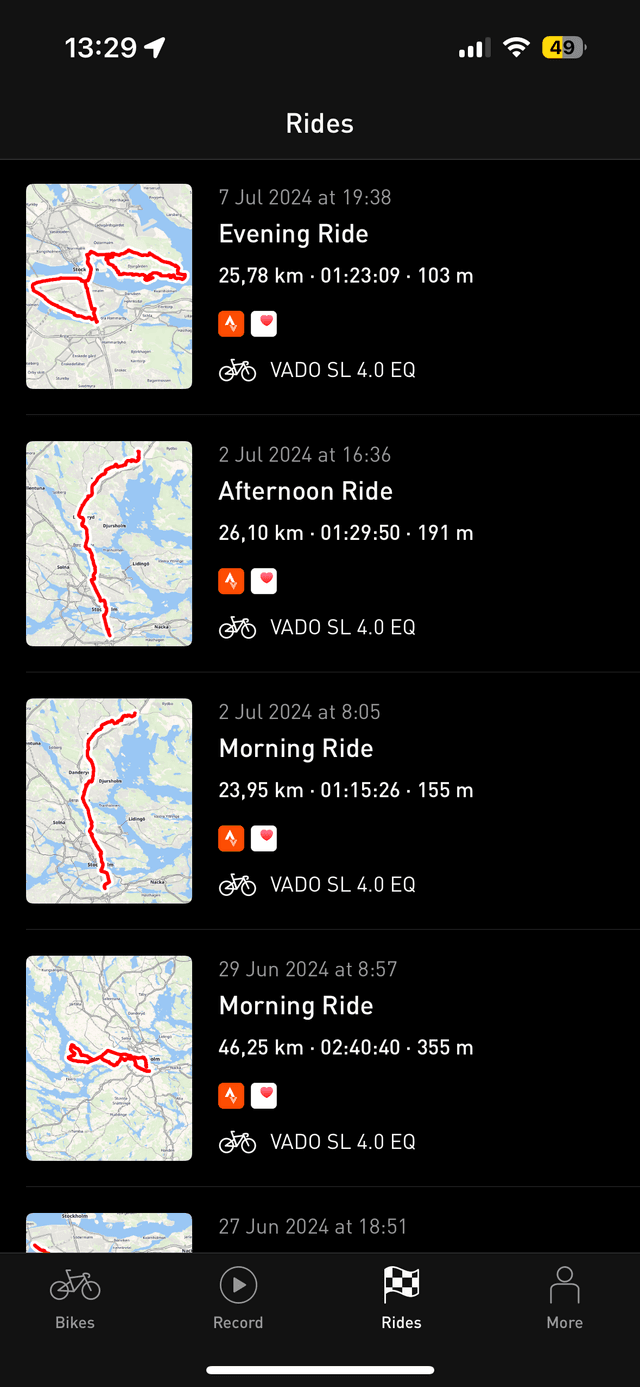Image resolution: width=640 pixels, height=1387 pixels.
Task: Open the Strava icon on Afternoon Ride
Action: coord(231,579)
